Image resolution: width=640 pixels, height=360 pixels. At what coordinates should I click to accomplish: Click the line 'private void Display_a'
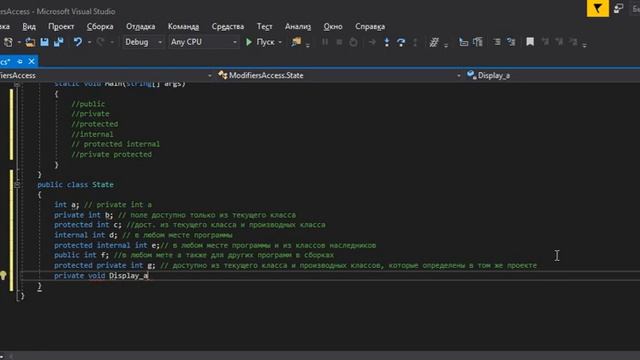101,276
